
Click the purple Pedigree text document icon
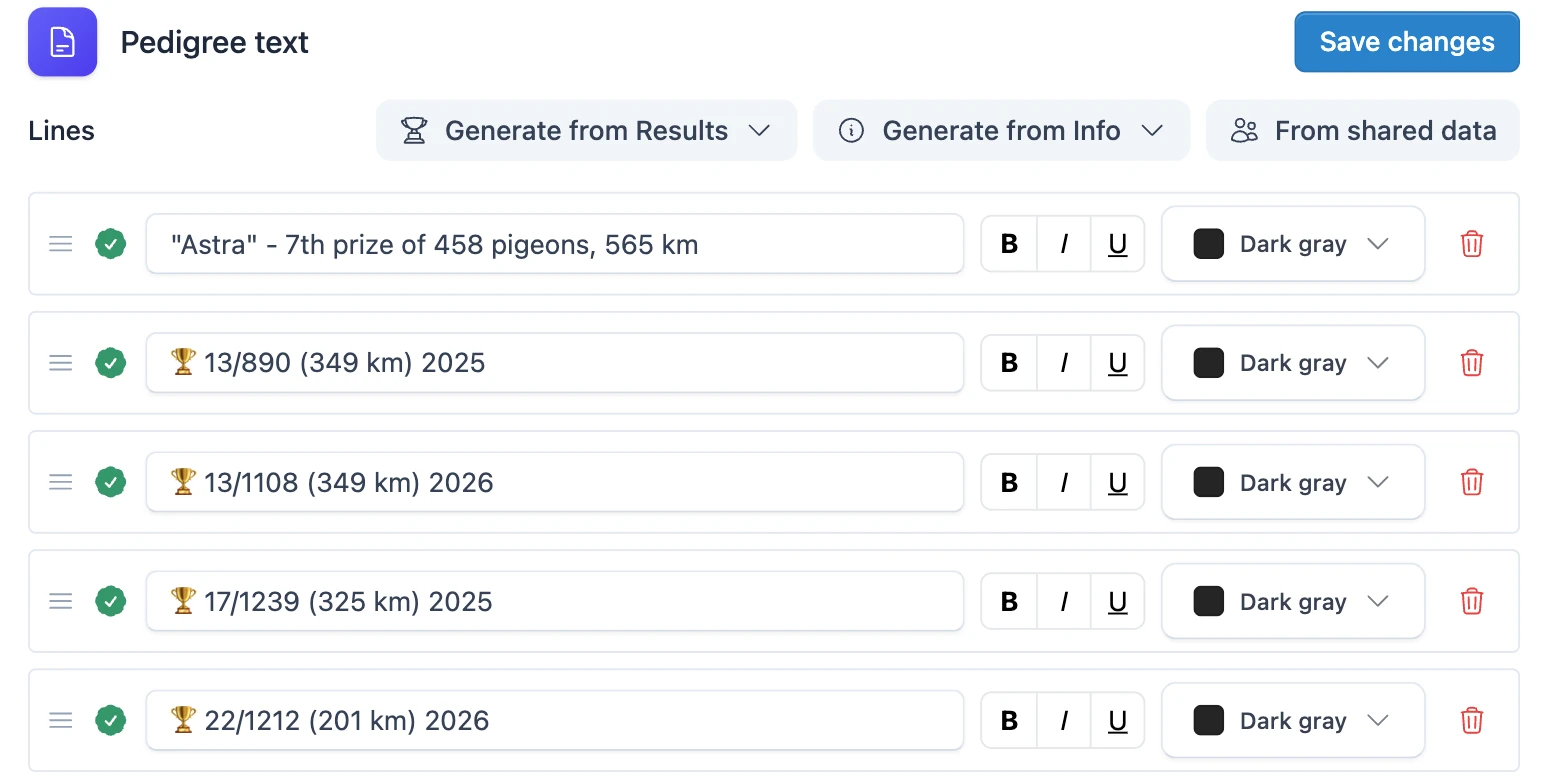(62, 42)
